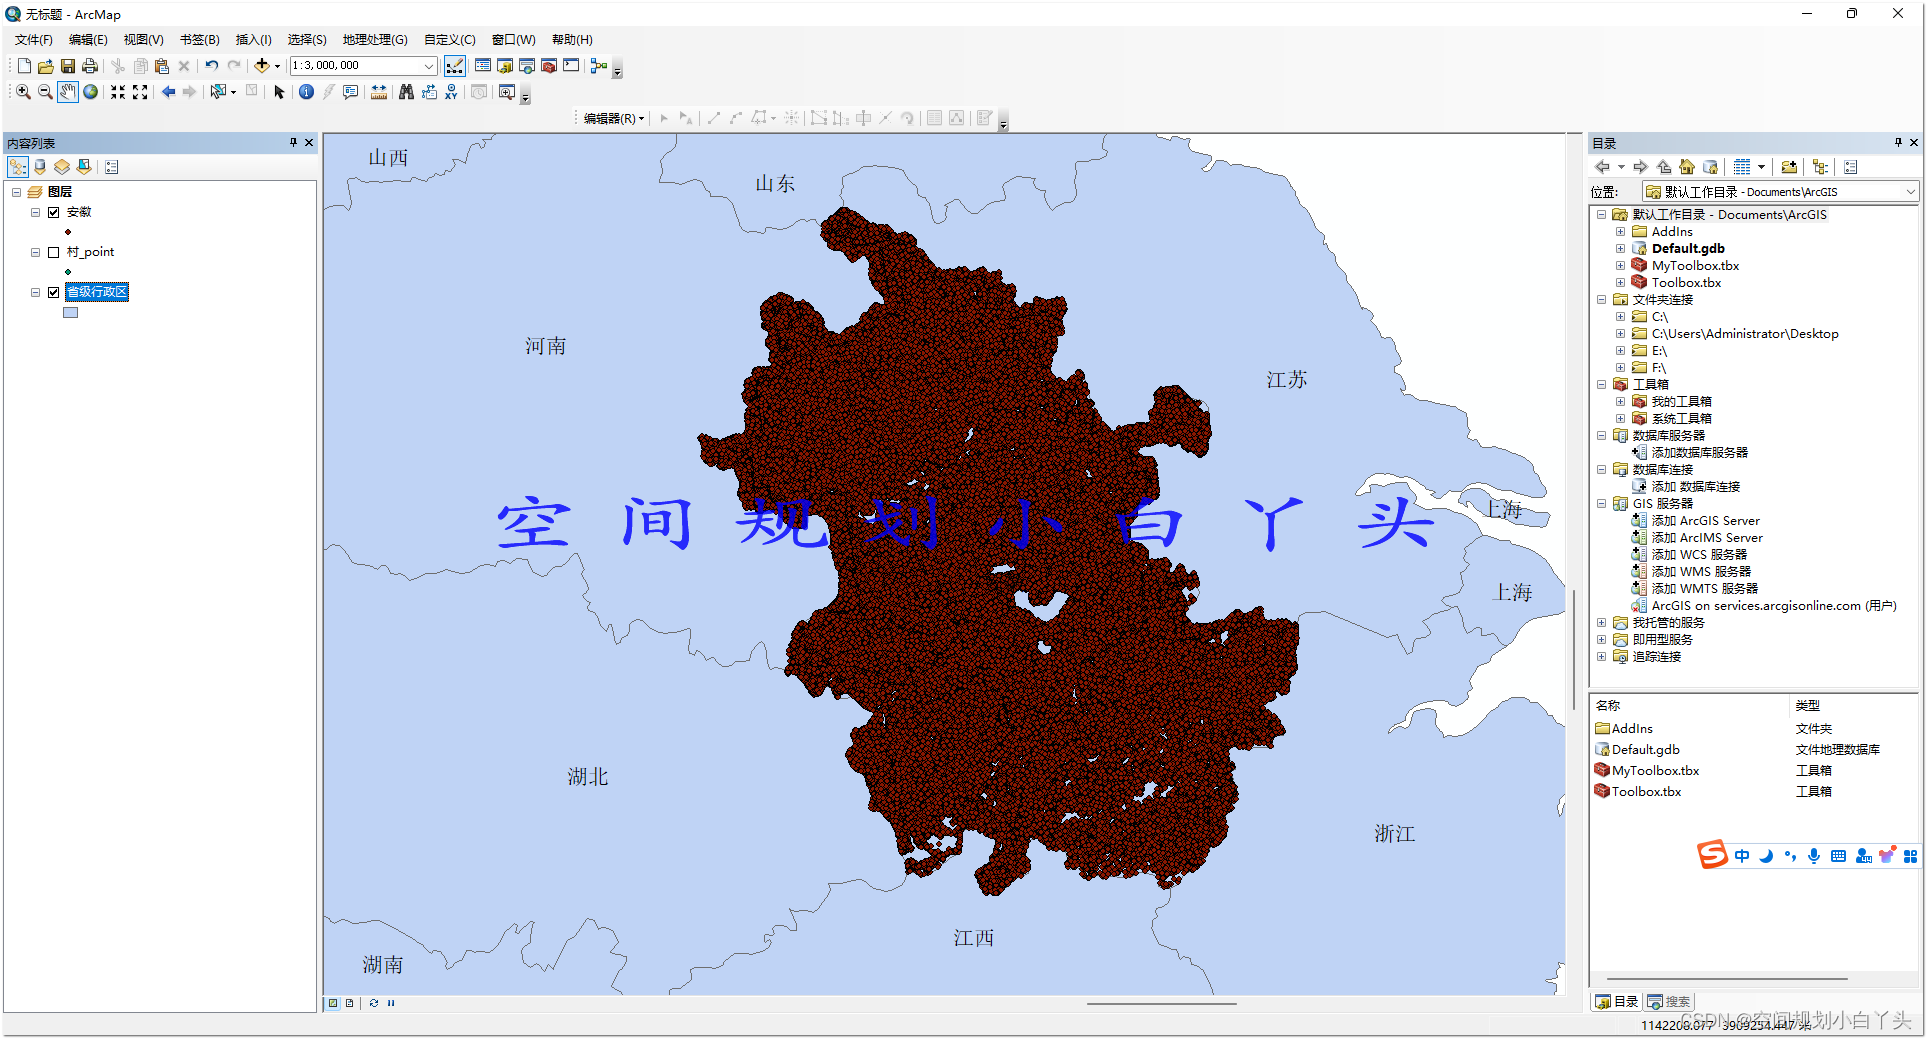Open the map scale dropdown
This screenshot has width=1927, height=1039.
[x=429, y=66]
